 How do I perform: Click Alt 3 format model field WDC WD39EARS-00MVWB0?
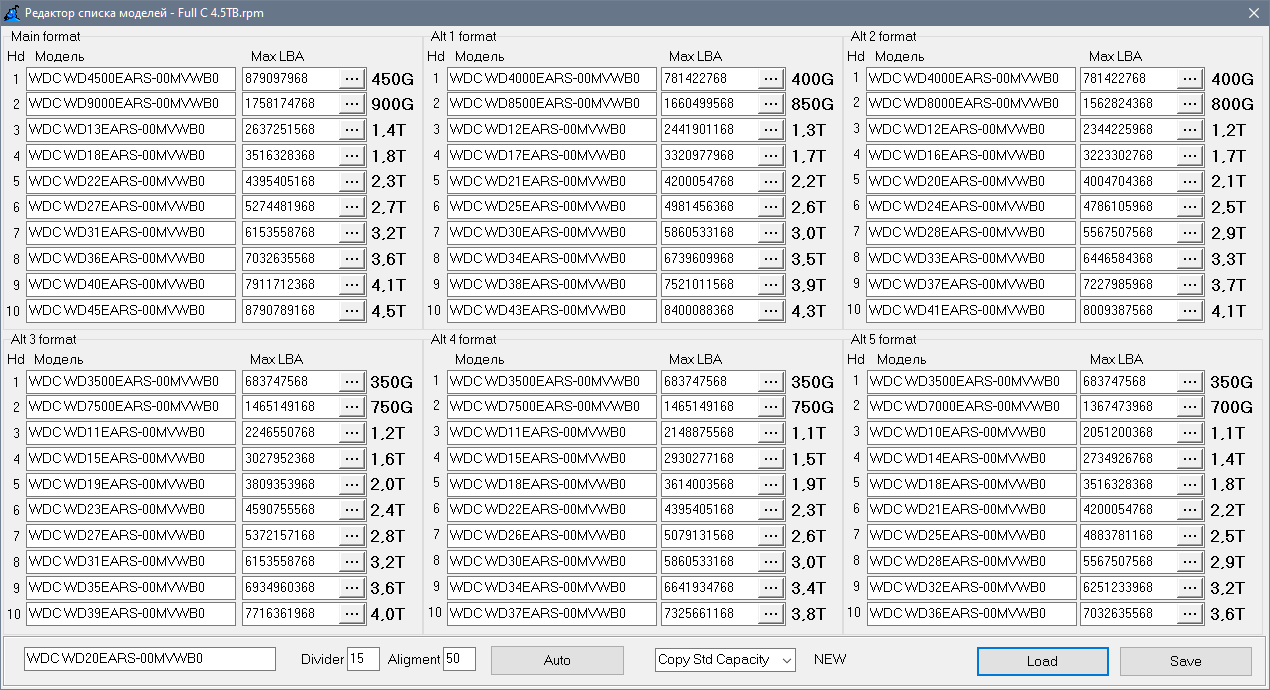pos(131,613)
